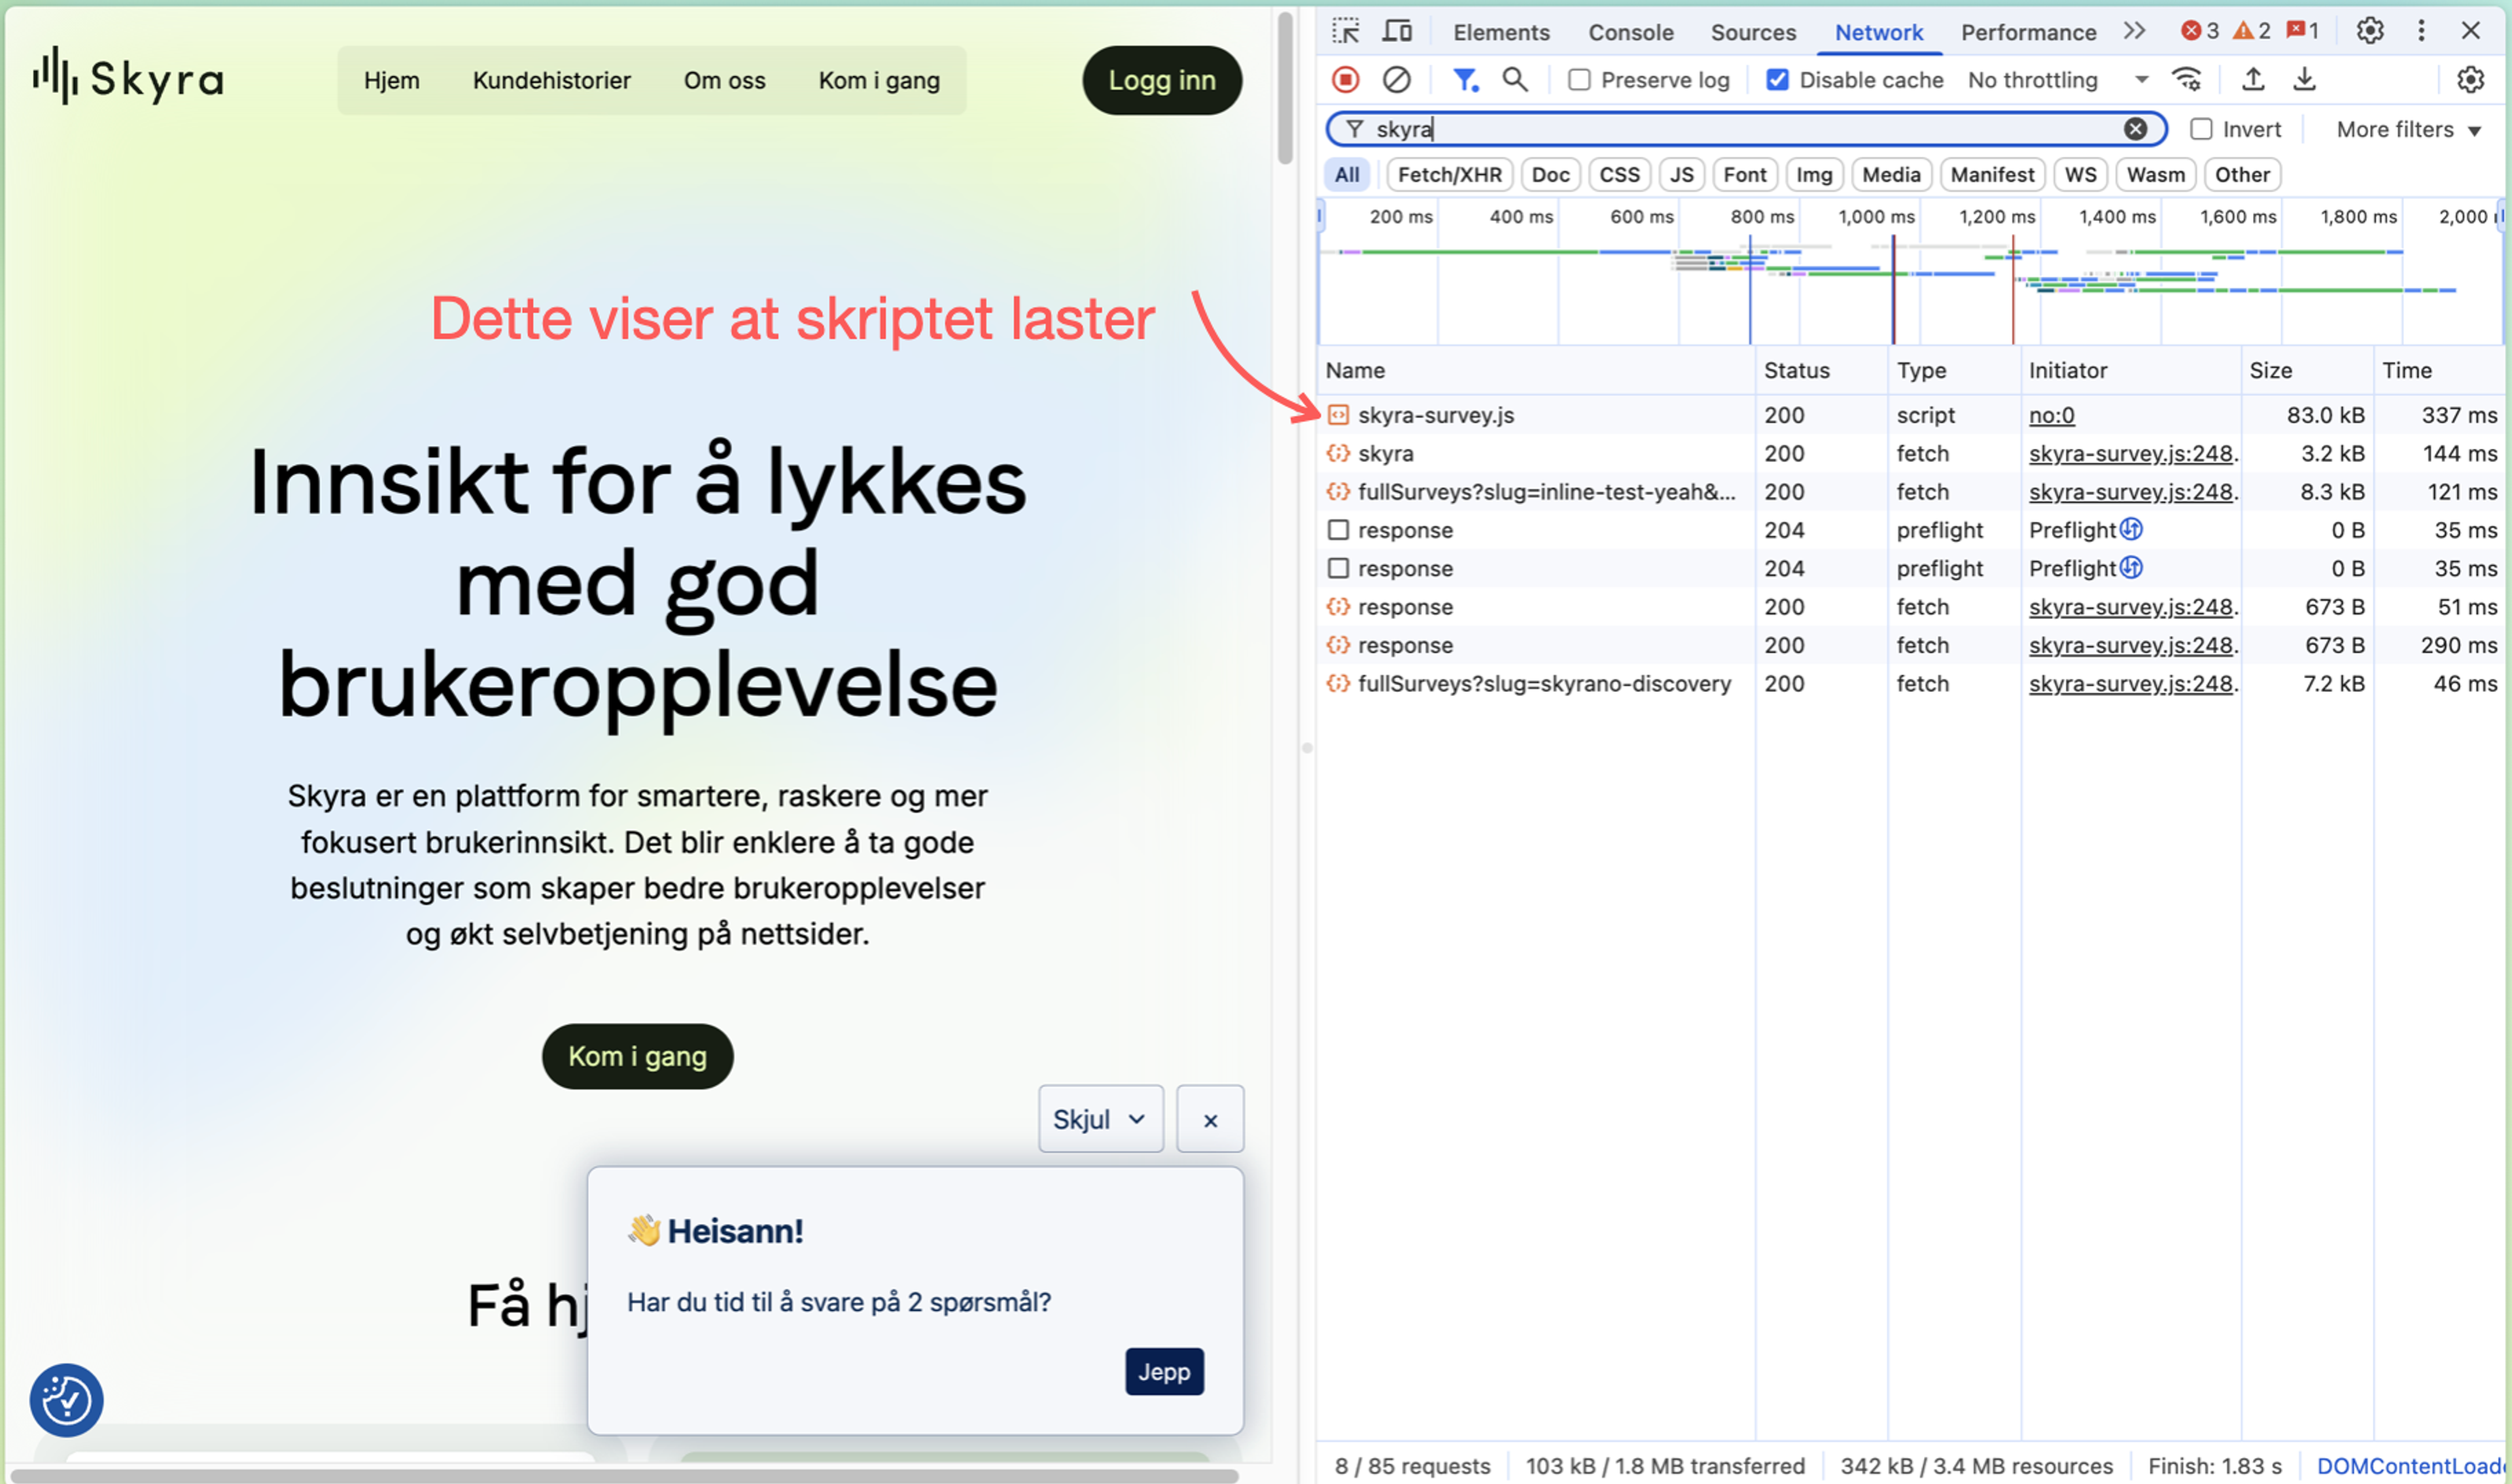Show more DevTools tabs chevron
This screenshot has width=2512, height=1484.
pyautogui.click(x=2134, y=31)
